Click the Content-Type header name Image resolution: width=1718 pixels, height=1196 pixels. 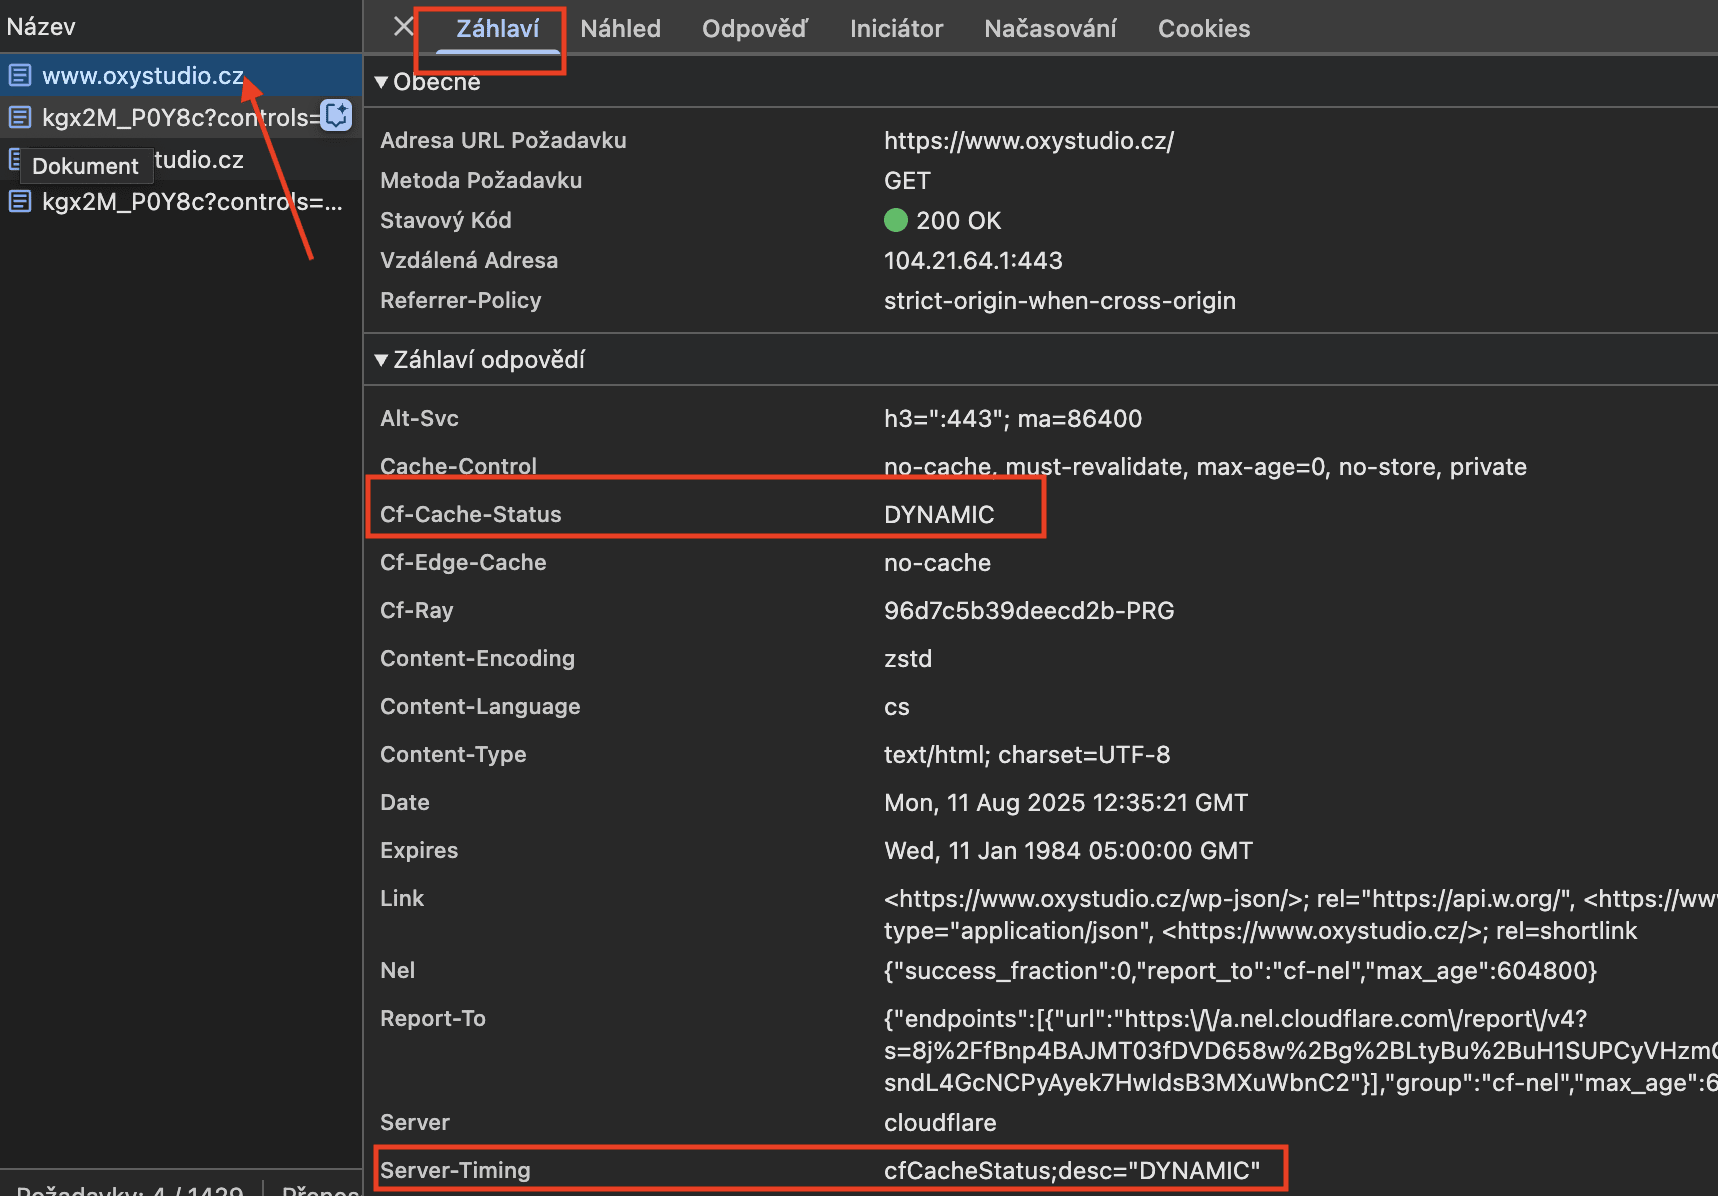(453, 755)
